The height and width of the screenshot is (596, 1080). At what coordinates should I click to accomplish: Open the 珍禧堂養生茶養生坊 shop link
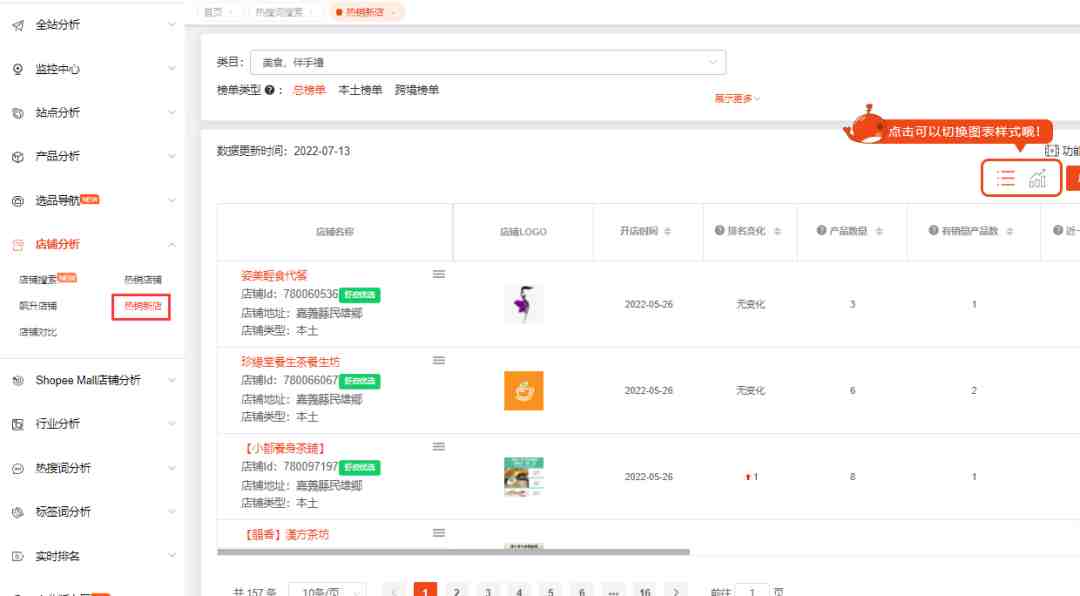tap(290, 362)
